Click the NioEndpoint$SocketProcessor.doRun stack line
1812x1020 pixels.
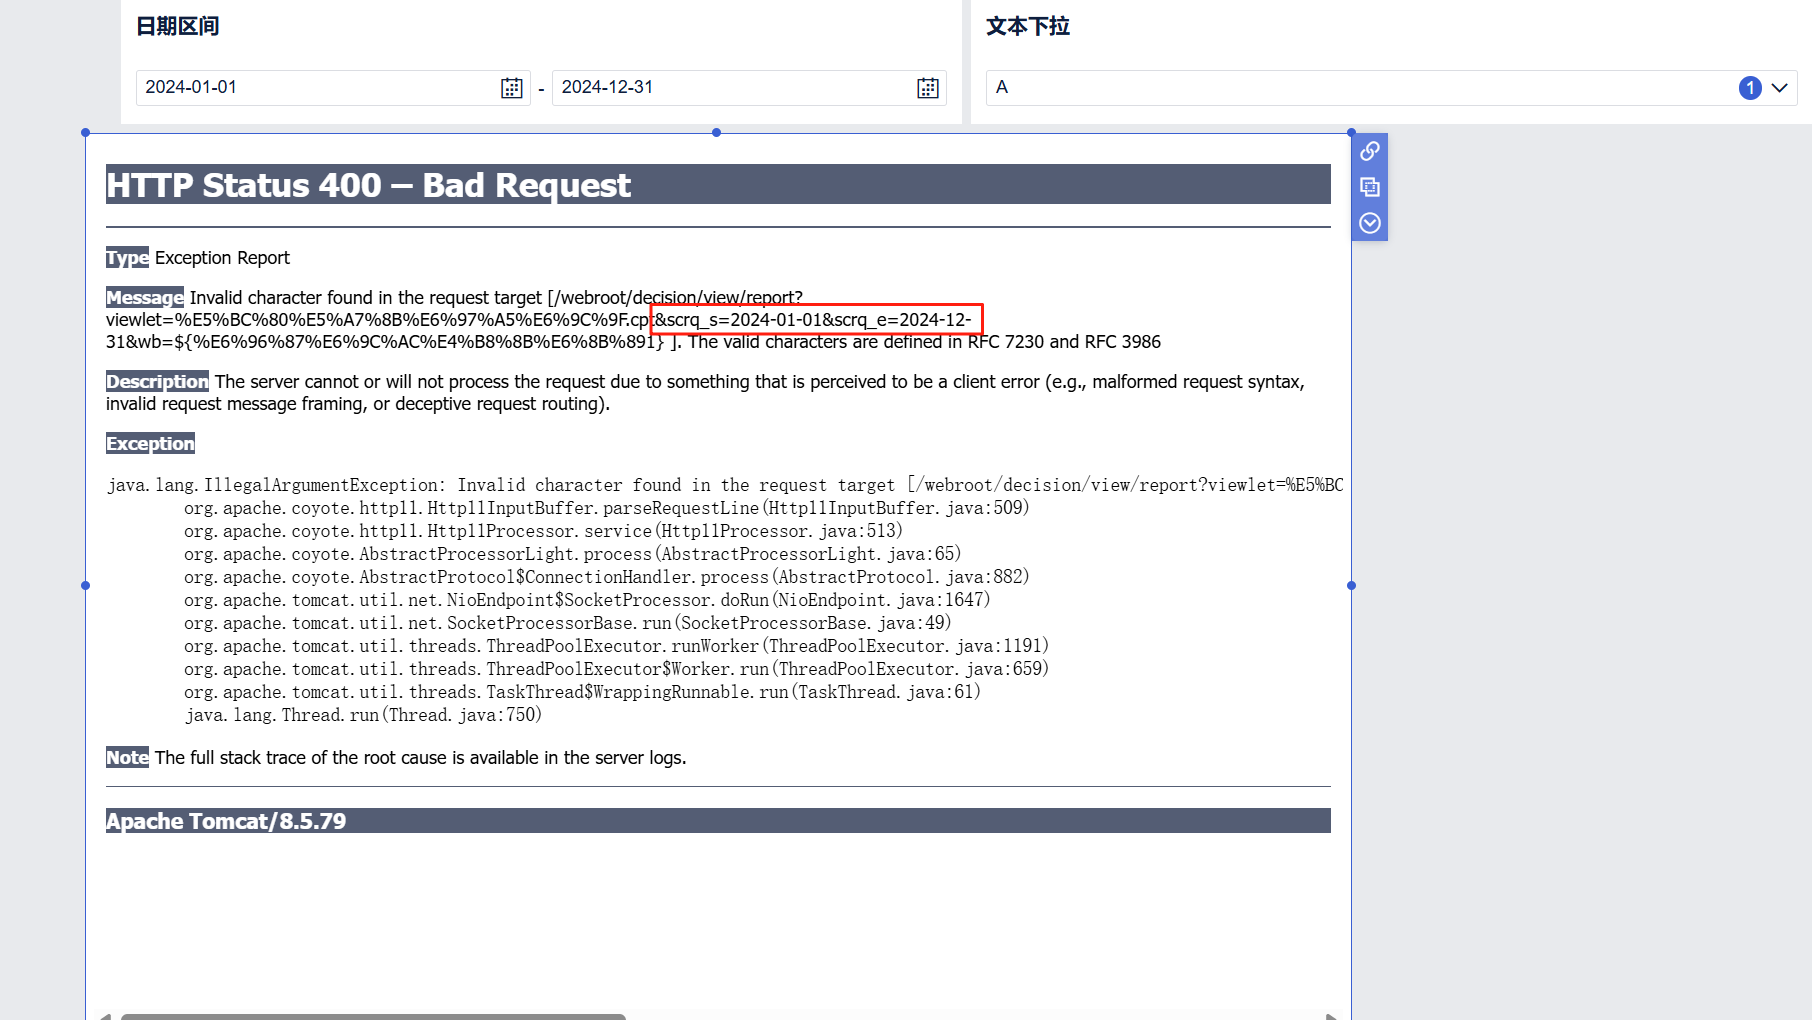click(x=587, y=600)
